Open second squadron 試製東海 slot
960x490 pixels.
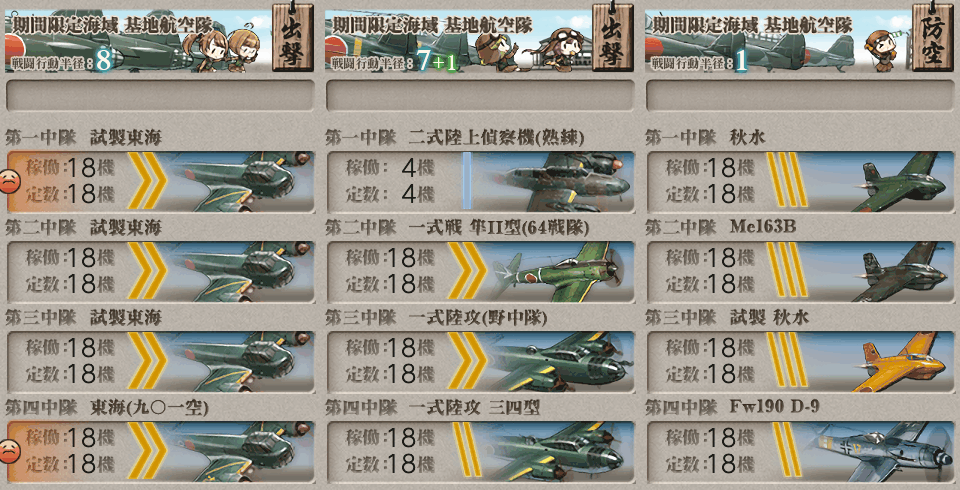[160, 271]
